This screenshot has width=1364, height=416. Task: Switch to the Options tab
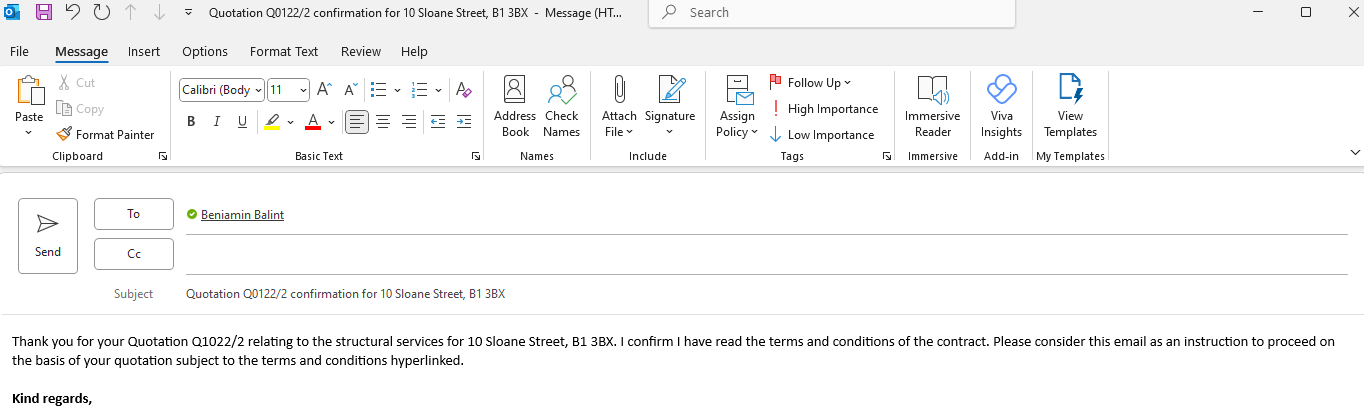tap(205, 51)
